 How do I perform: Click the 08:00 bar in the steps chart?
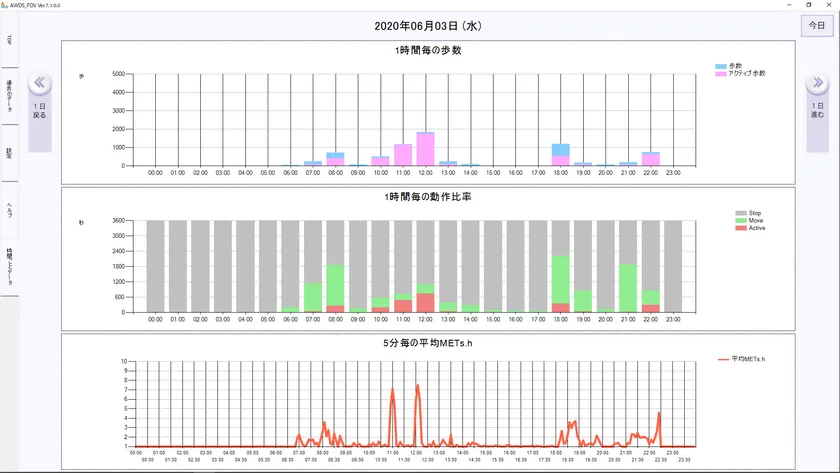(335, 159)
